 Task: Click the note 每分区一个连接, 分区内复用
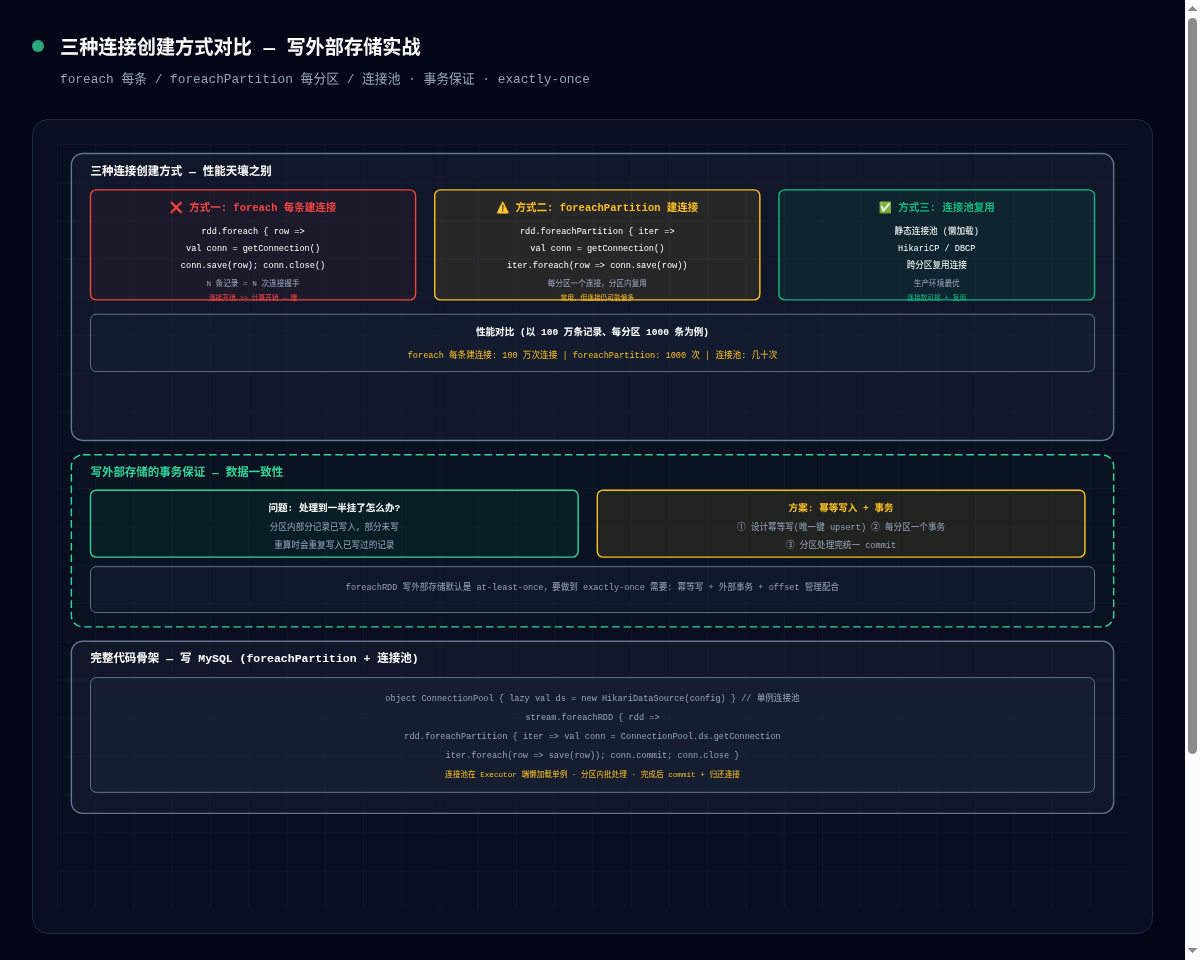(x=597, y=284)
